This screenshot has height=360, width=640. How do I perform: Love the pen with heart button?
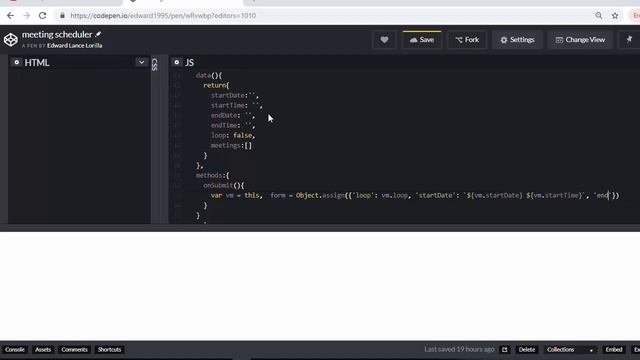pos(384,40)
